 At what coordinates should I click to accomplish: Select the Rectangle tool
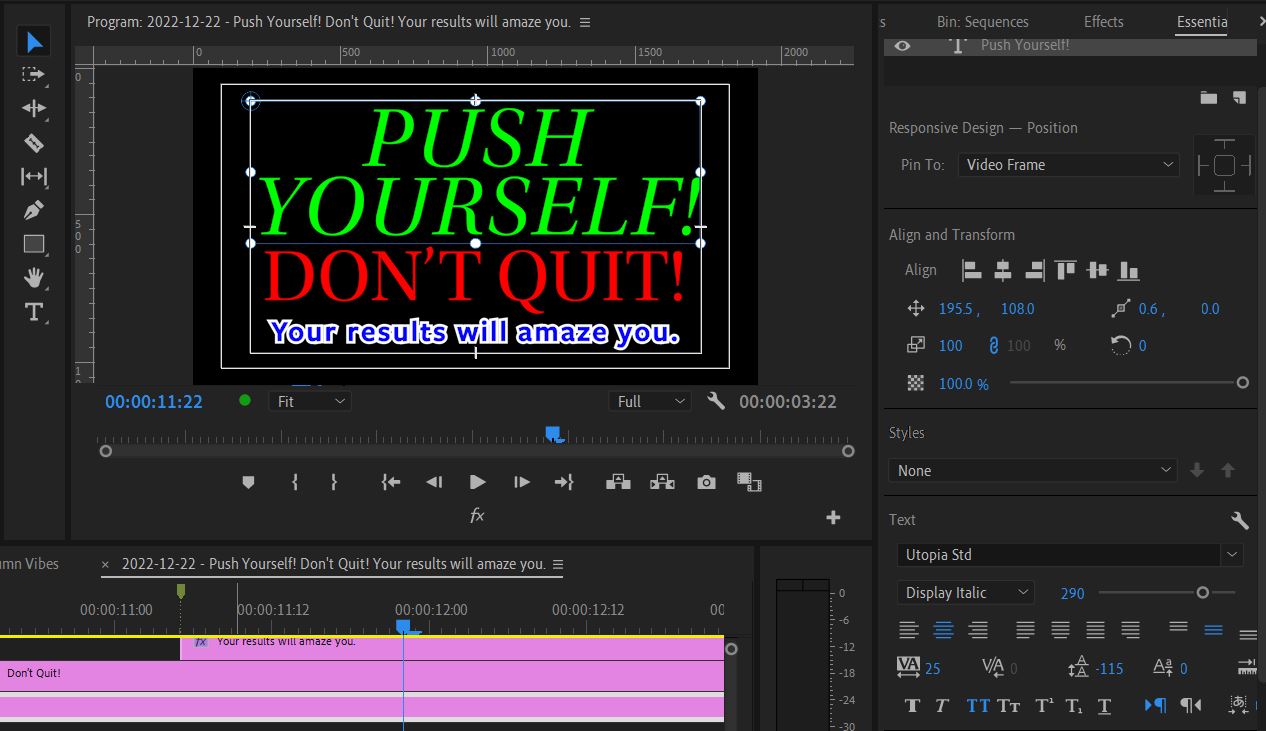click(x=34, y=244)
